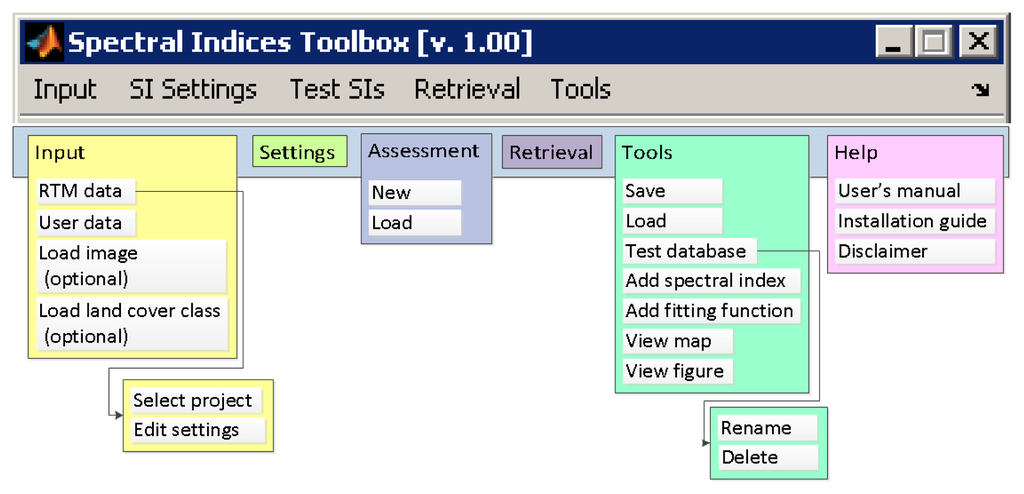Click the dock arrow at menu bar right
The height and width of the screenshot is (494, 1024).
tap(981, 91)
